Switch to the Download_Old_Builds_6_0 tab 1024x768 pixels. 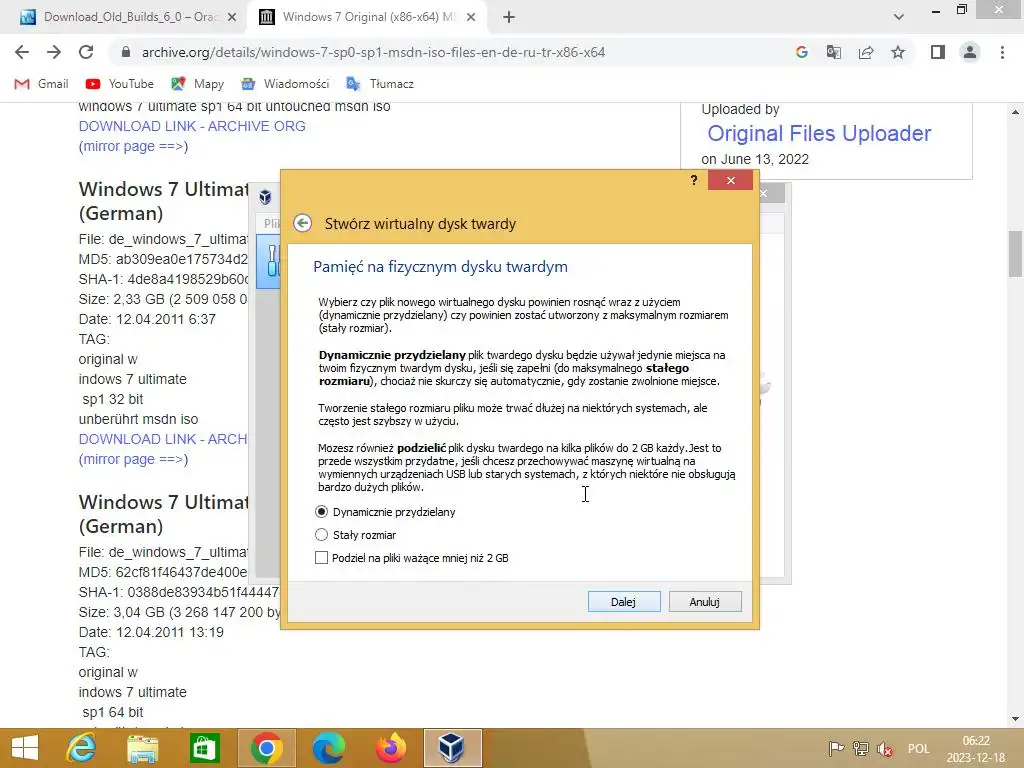[122, 17]
